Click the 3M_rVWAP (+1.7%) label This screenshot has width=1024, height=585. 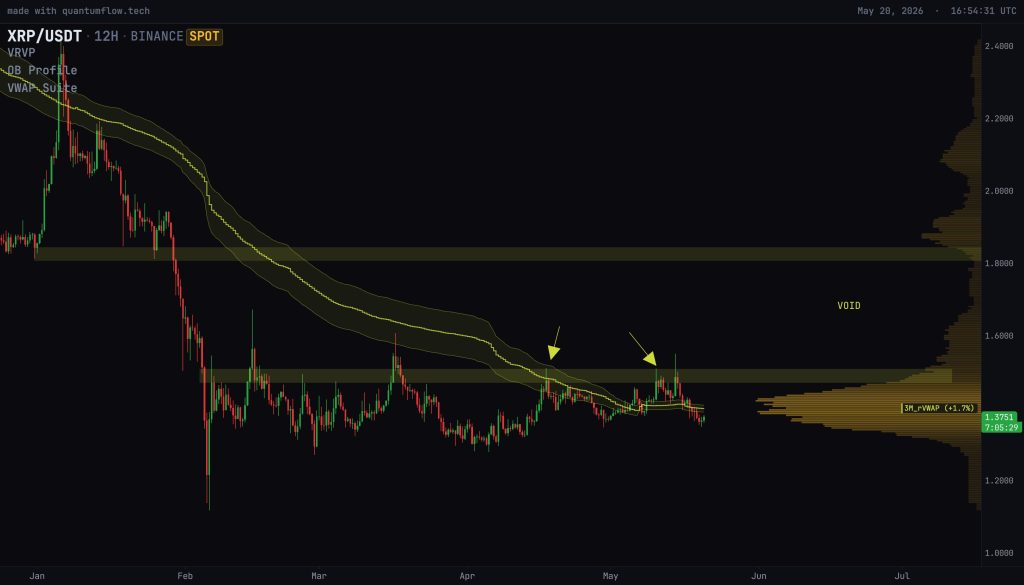tap(939, 408)
